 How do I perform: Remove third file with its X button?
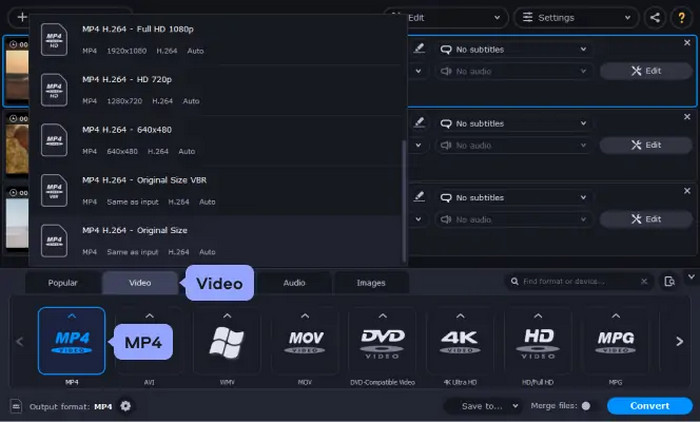[687, 191]
